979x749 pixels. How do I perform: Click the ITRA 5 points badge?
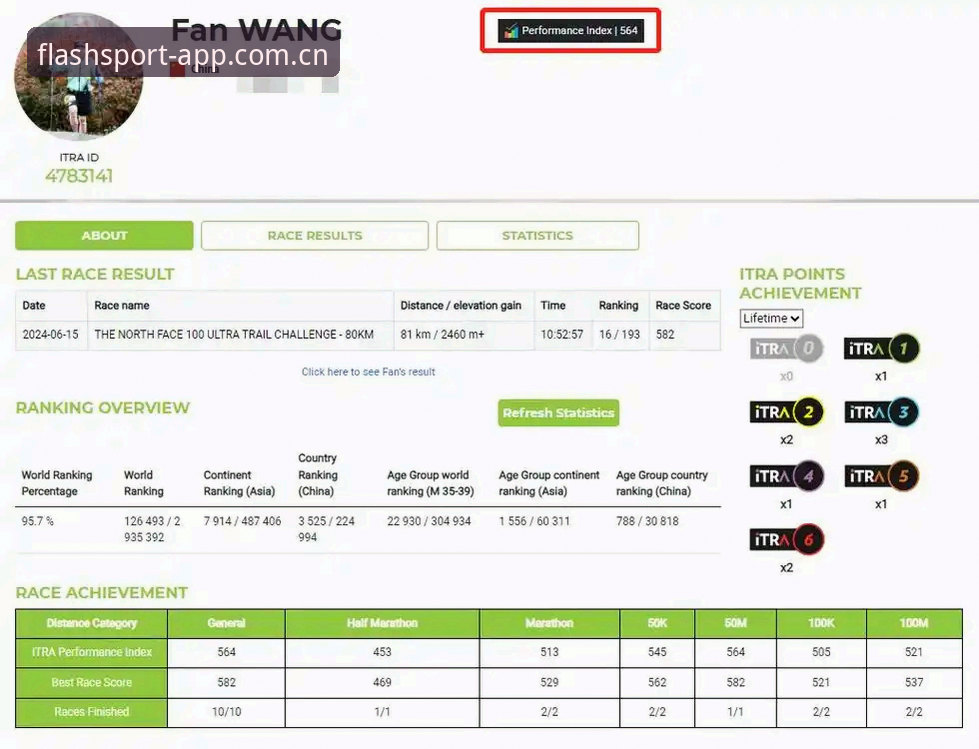click(882, 477)
